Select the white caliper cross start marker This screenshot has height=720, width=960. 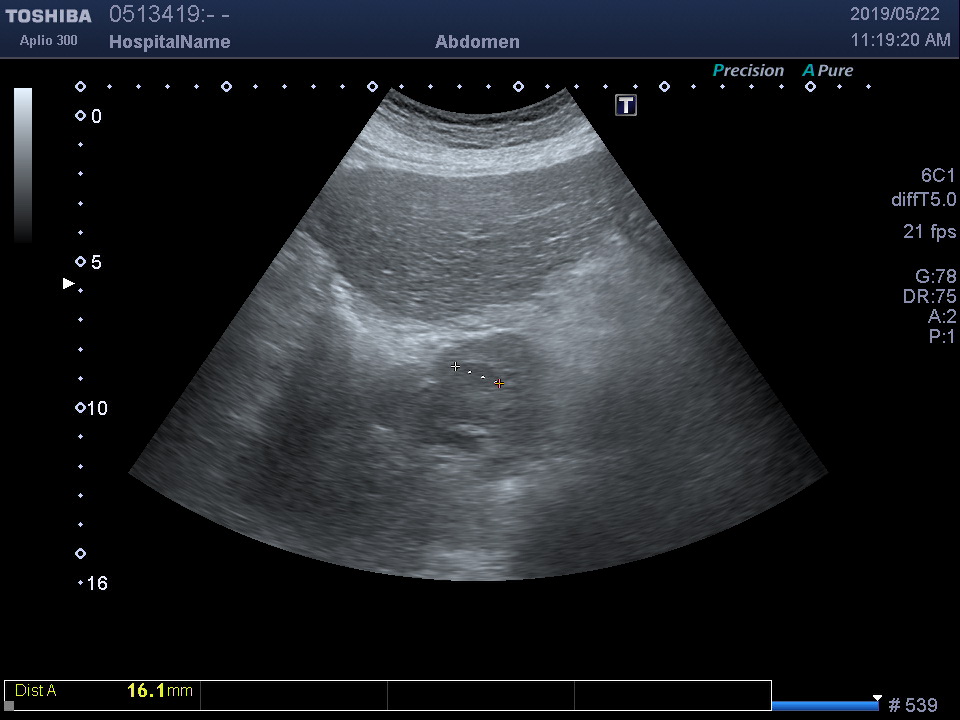click(x=456, y=367)
